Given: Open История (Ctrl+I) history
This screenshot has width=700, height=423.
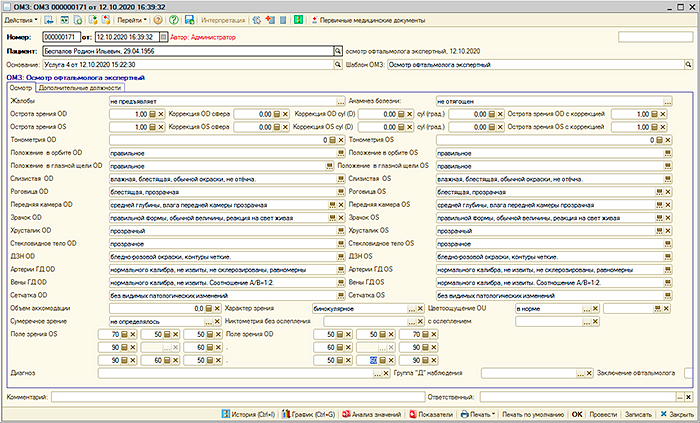Looking at the screenshot, I should point(248,413).
